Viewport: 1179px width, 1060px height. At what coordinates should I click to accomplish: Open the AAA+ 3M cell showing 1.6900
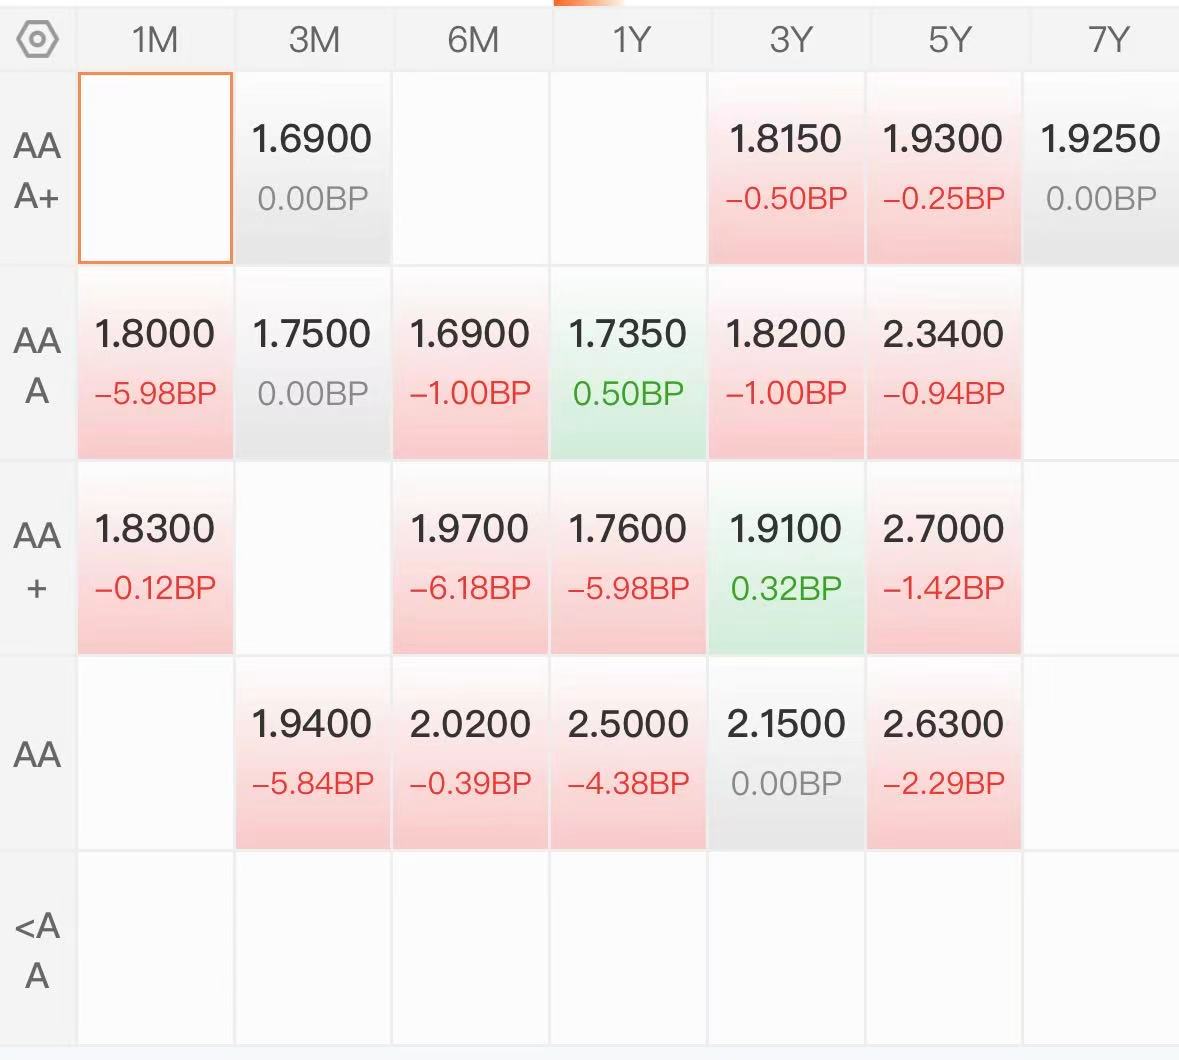pos(313,168)
